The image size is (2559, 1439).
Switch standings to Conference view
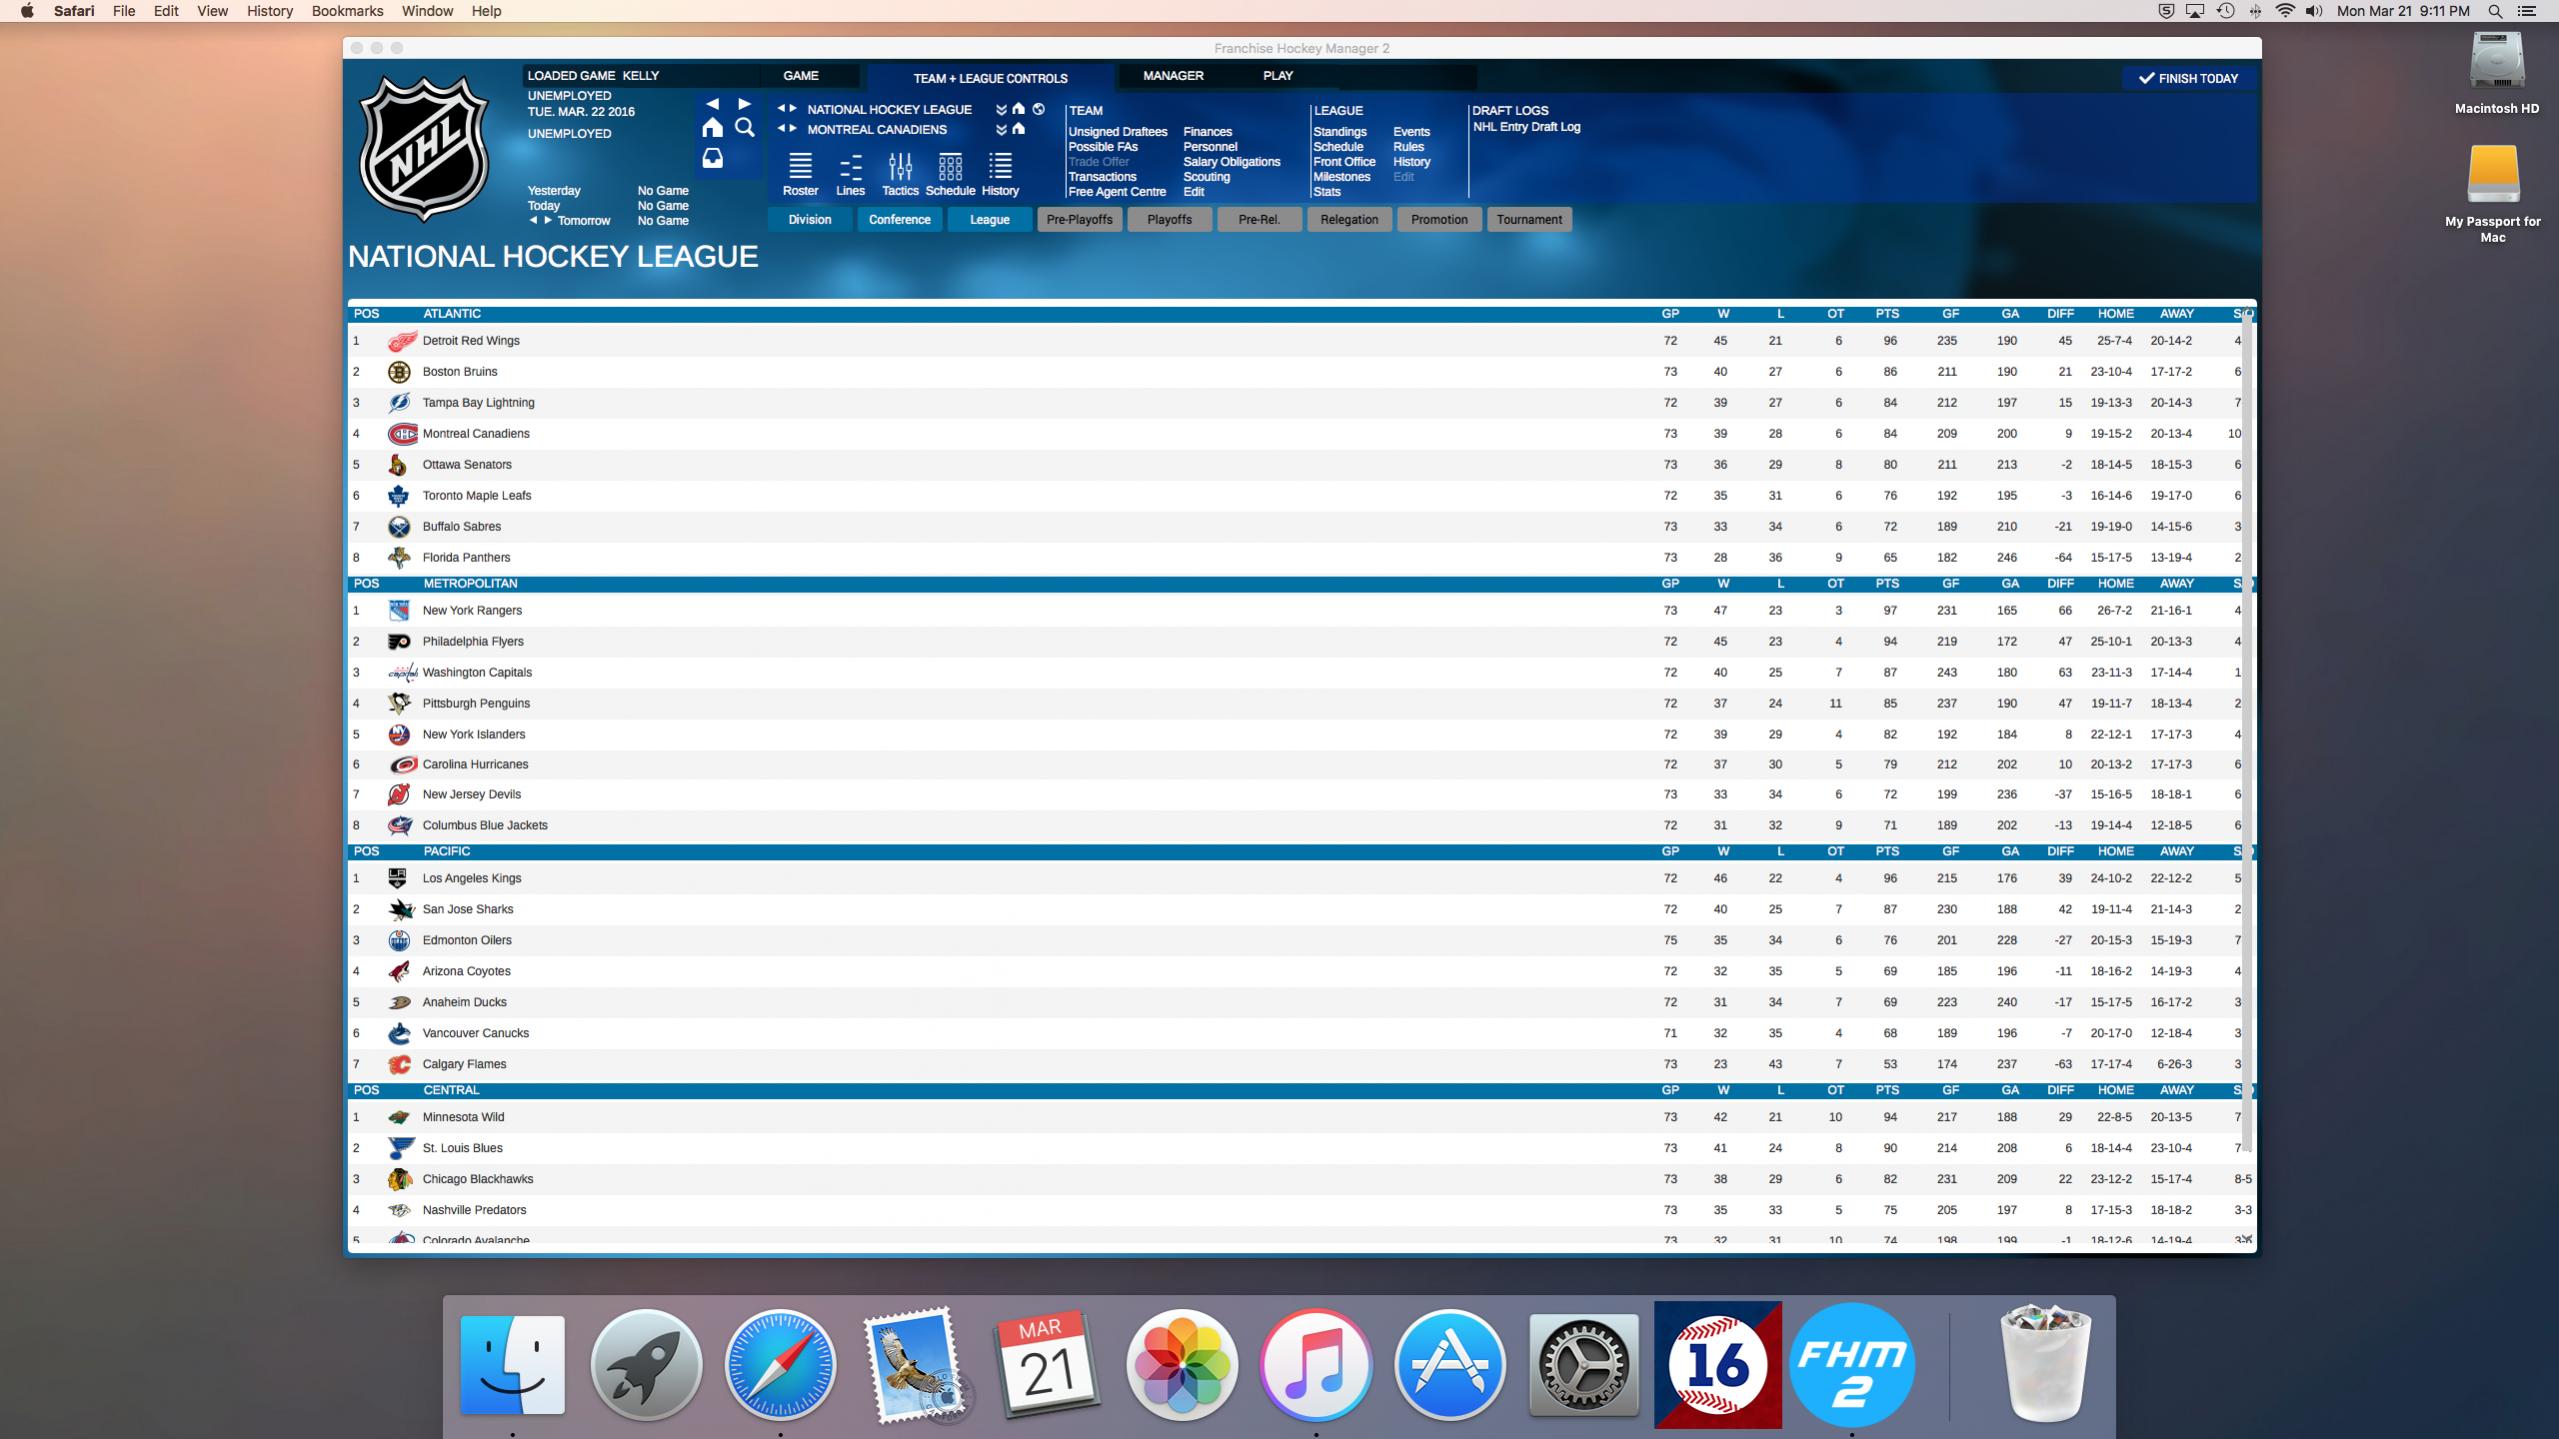[899, 220]
